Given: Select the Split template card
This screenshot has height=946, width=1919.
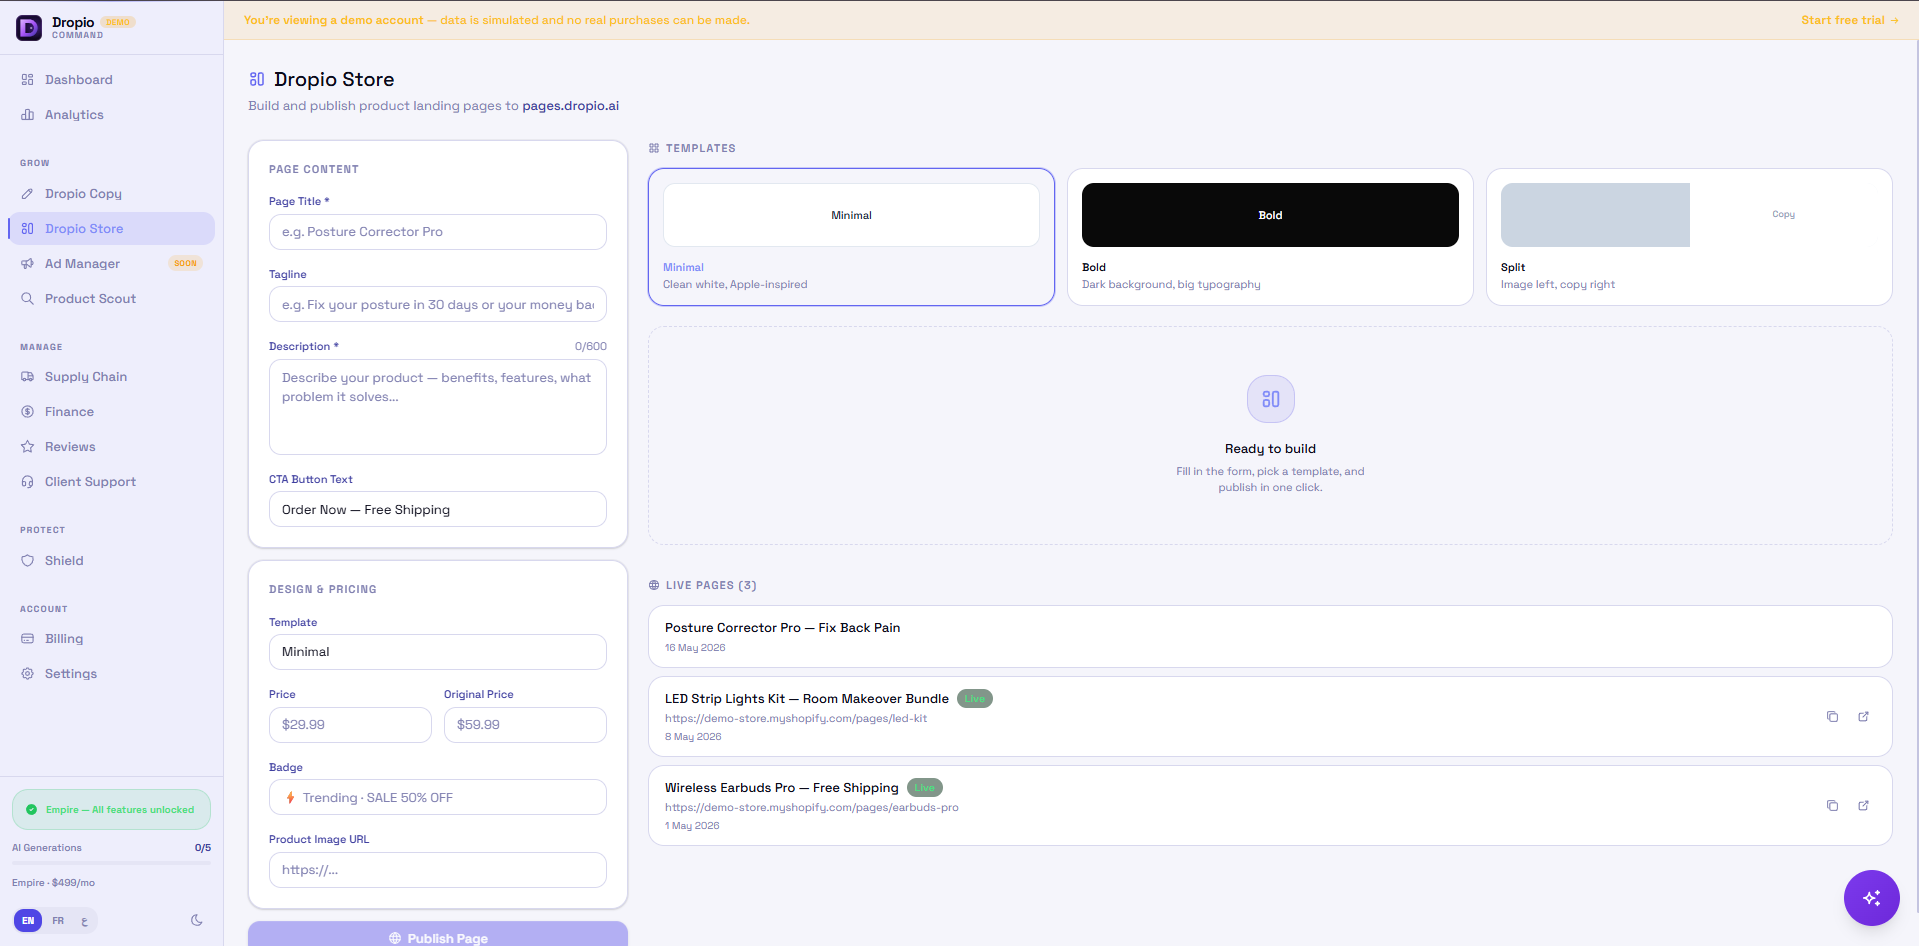Looking at the screenshot, I should coord(1689,237).
